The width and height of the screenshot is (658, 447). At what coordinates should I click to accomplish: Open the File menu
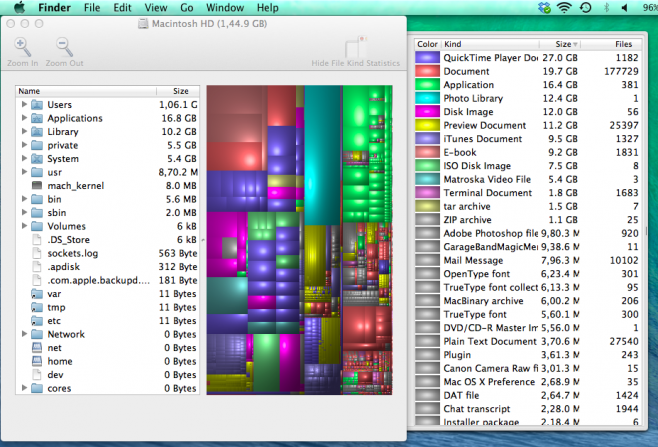[x=91, y=8]
